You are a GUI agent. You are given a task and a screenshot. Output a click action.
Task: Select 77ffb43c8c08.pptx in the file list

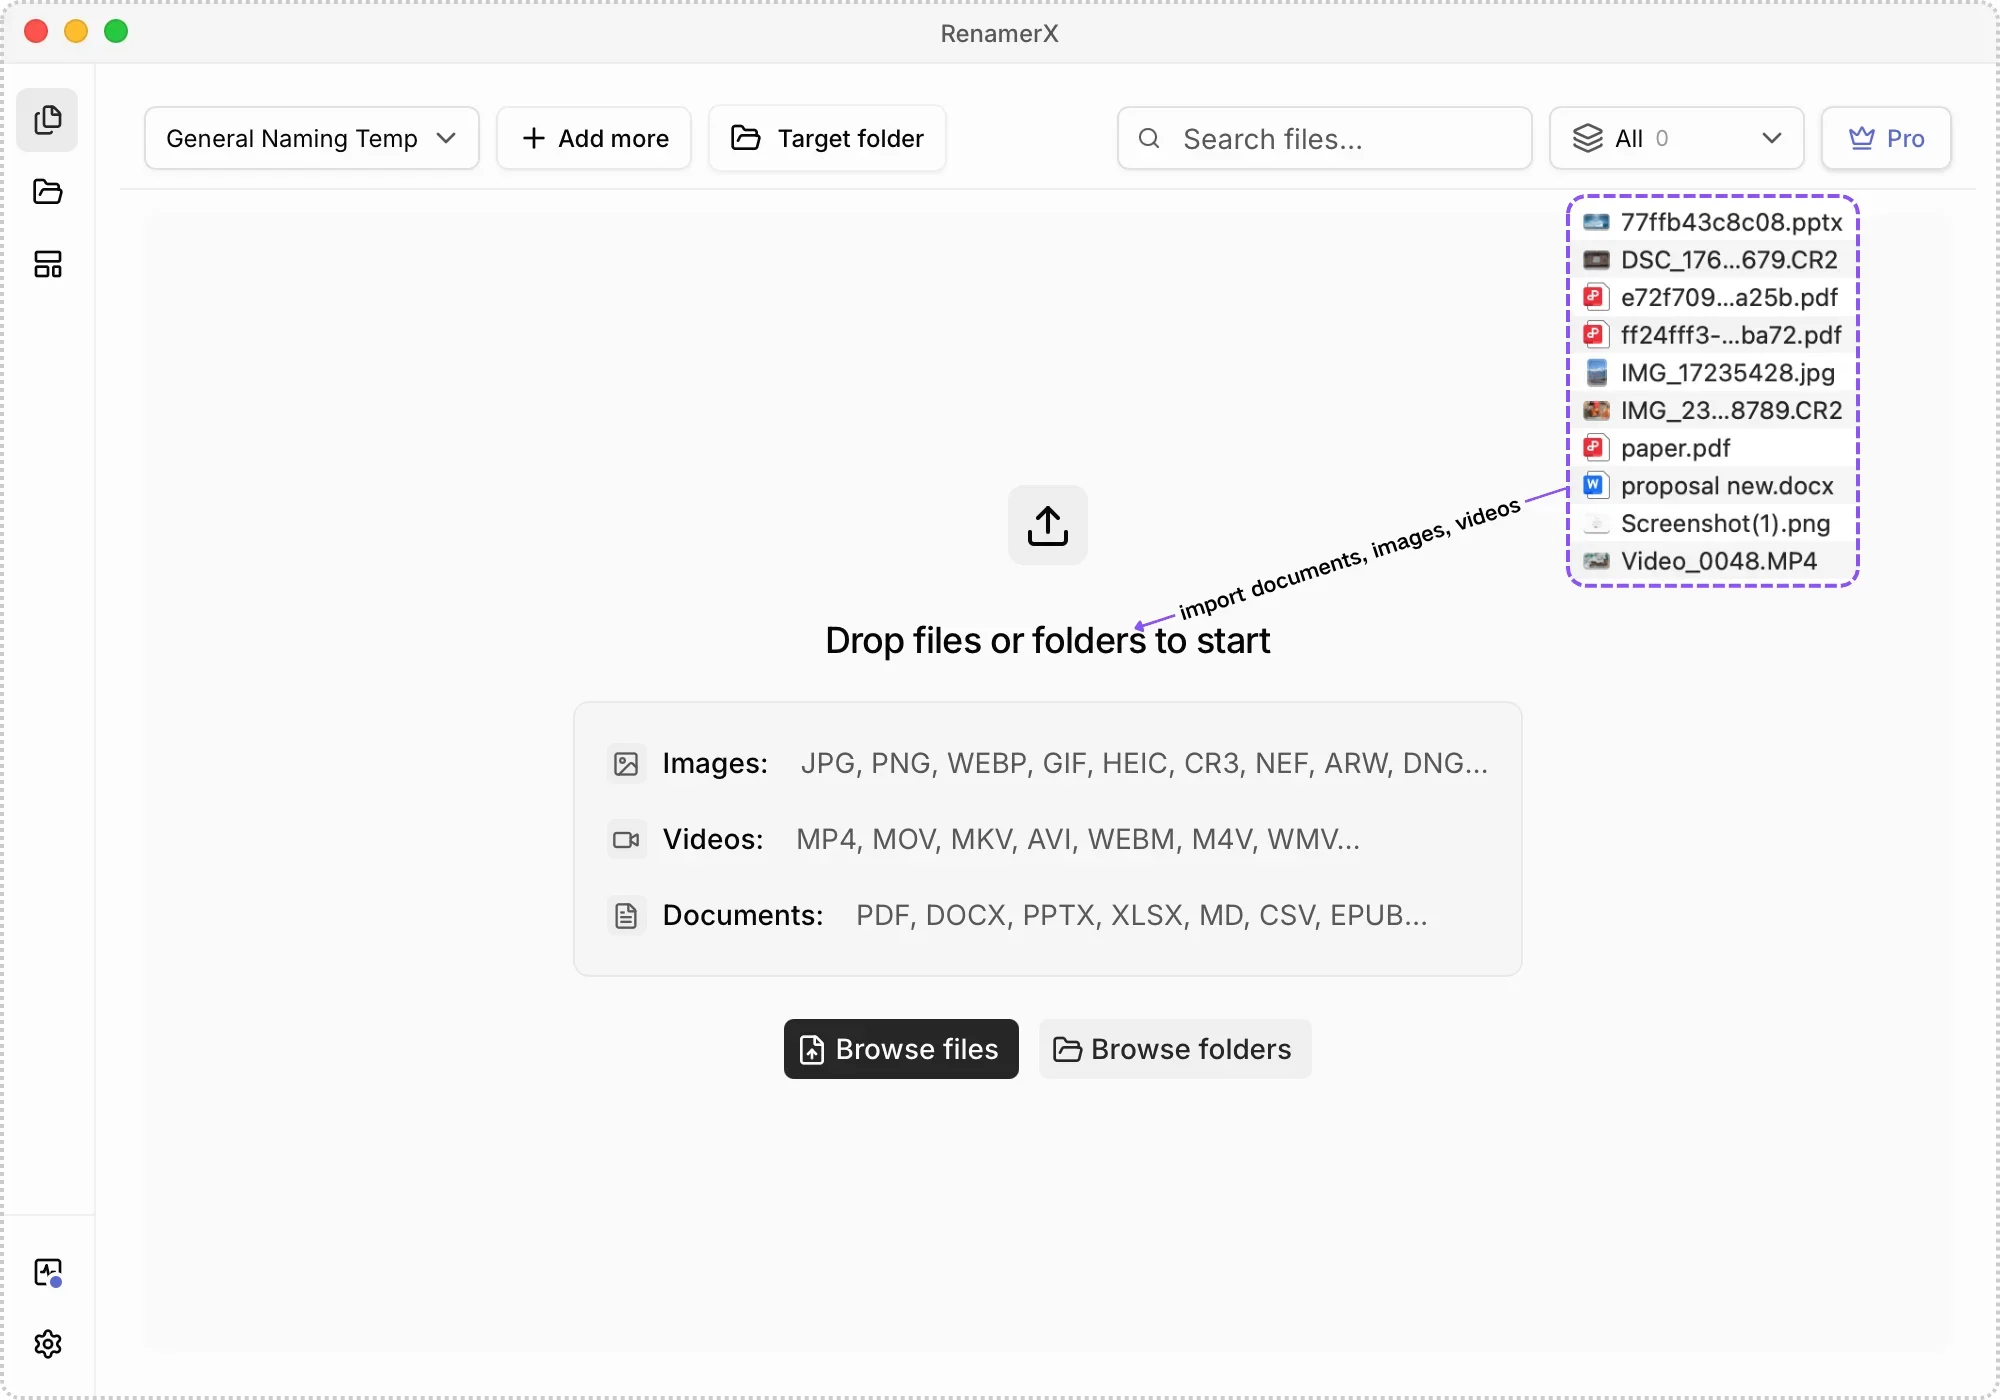(x=1713, y=222)
